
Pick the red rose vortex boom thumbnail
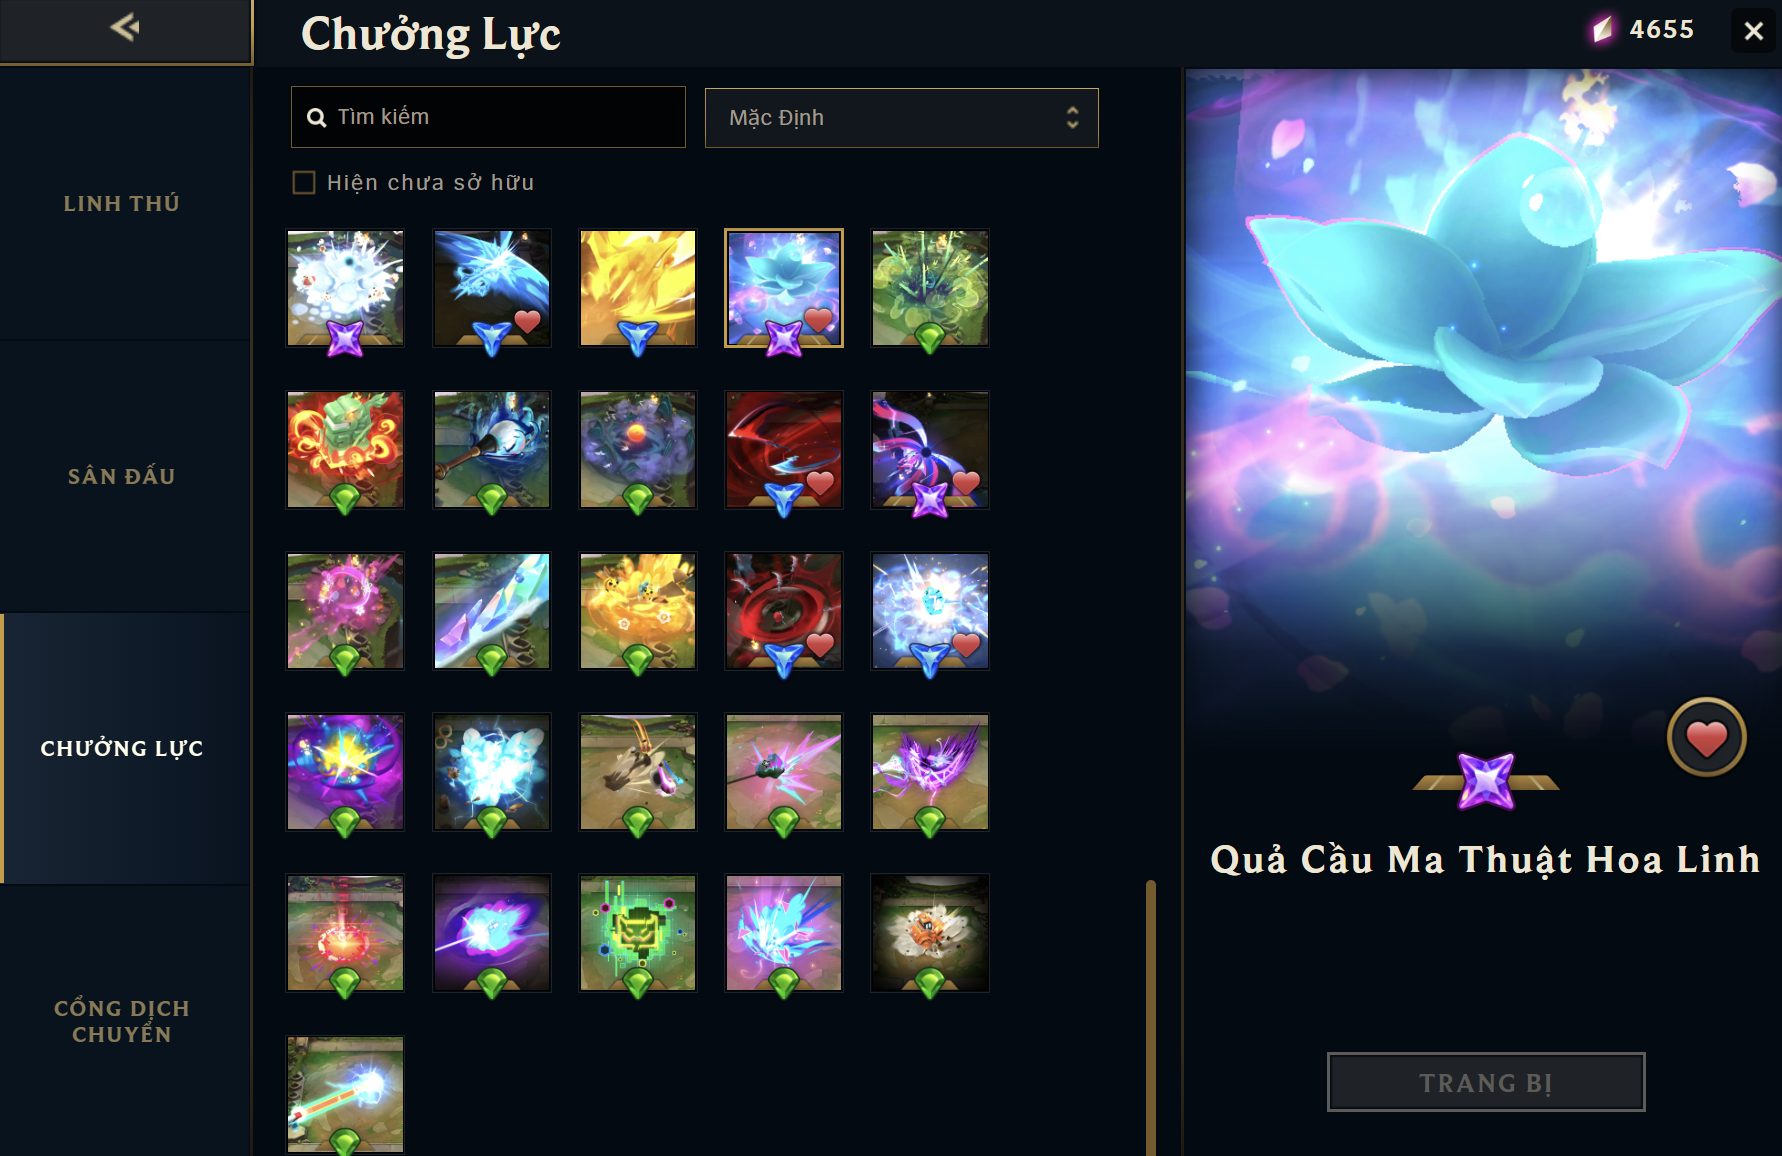pos(783,611)
